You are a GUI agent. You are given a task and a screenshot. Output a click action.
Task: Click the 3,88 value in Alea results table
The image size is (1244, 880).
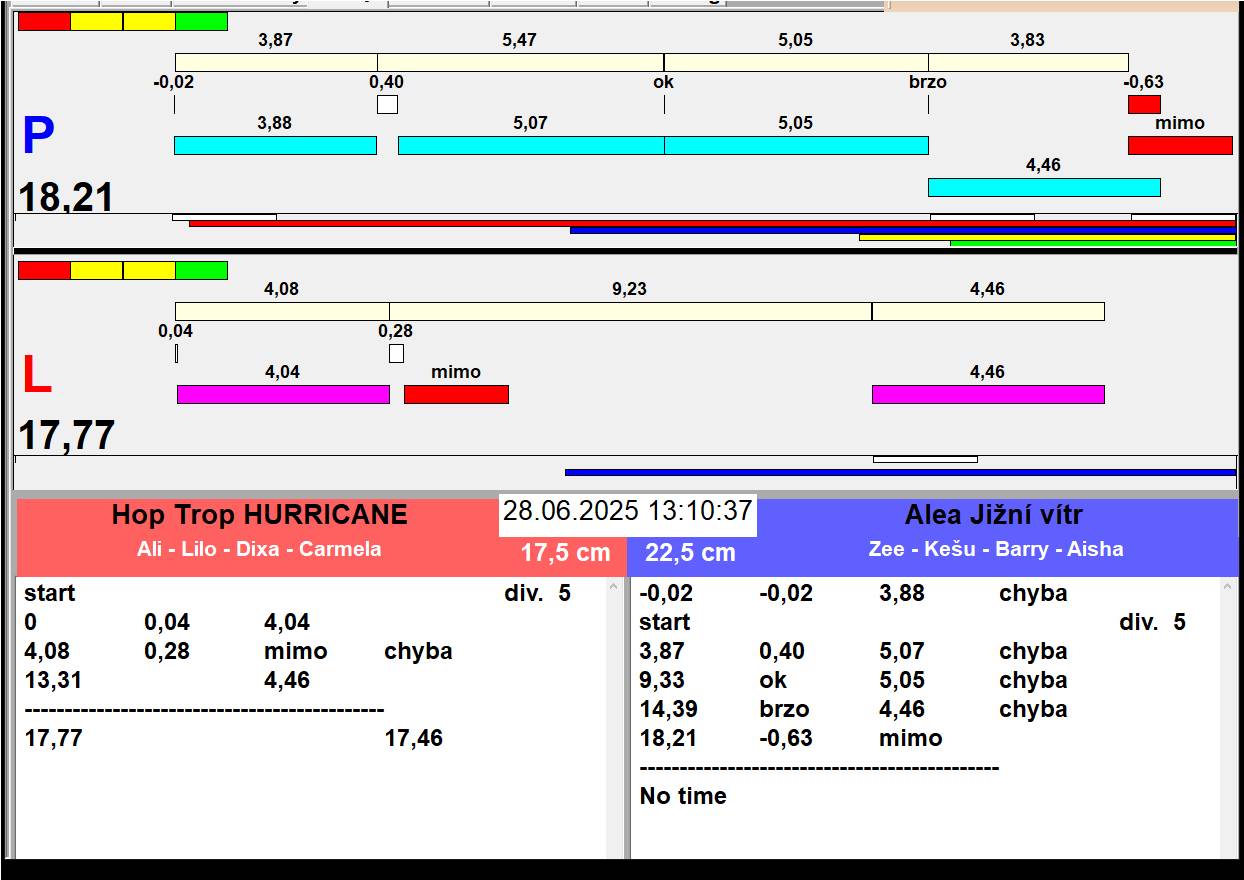point(902,594)
